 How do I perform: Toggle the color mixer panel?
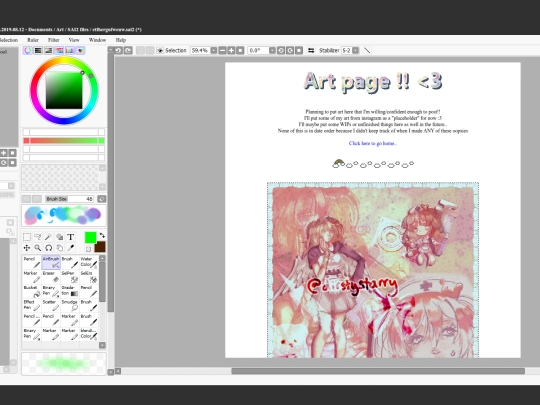pyautogui.click(x=59, y=50)
